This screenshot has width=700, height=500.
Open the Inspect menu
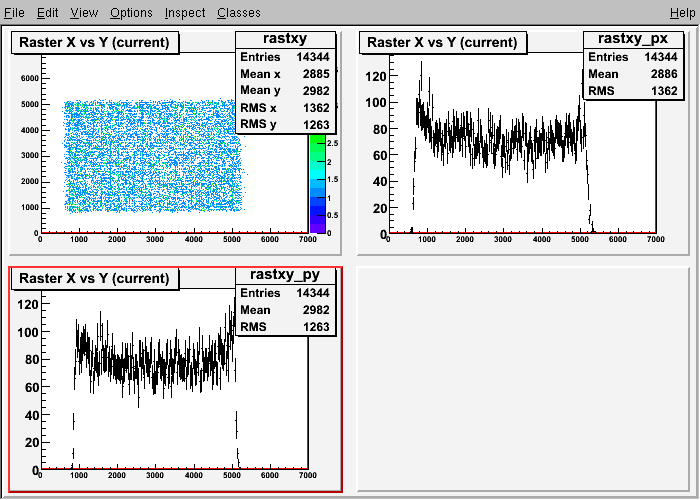185,12
